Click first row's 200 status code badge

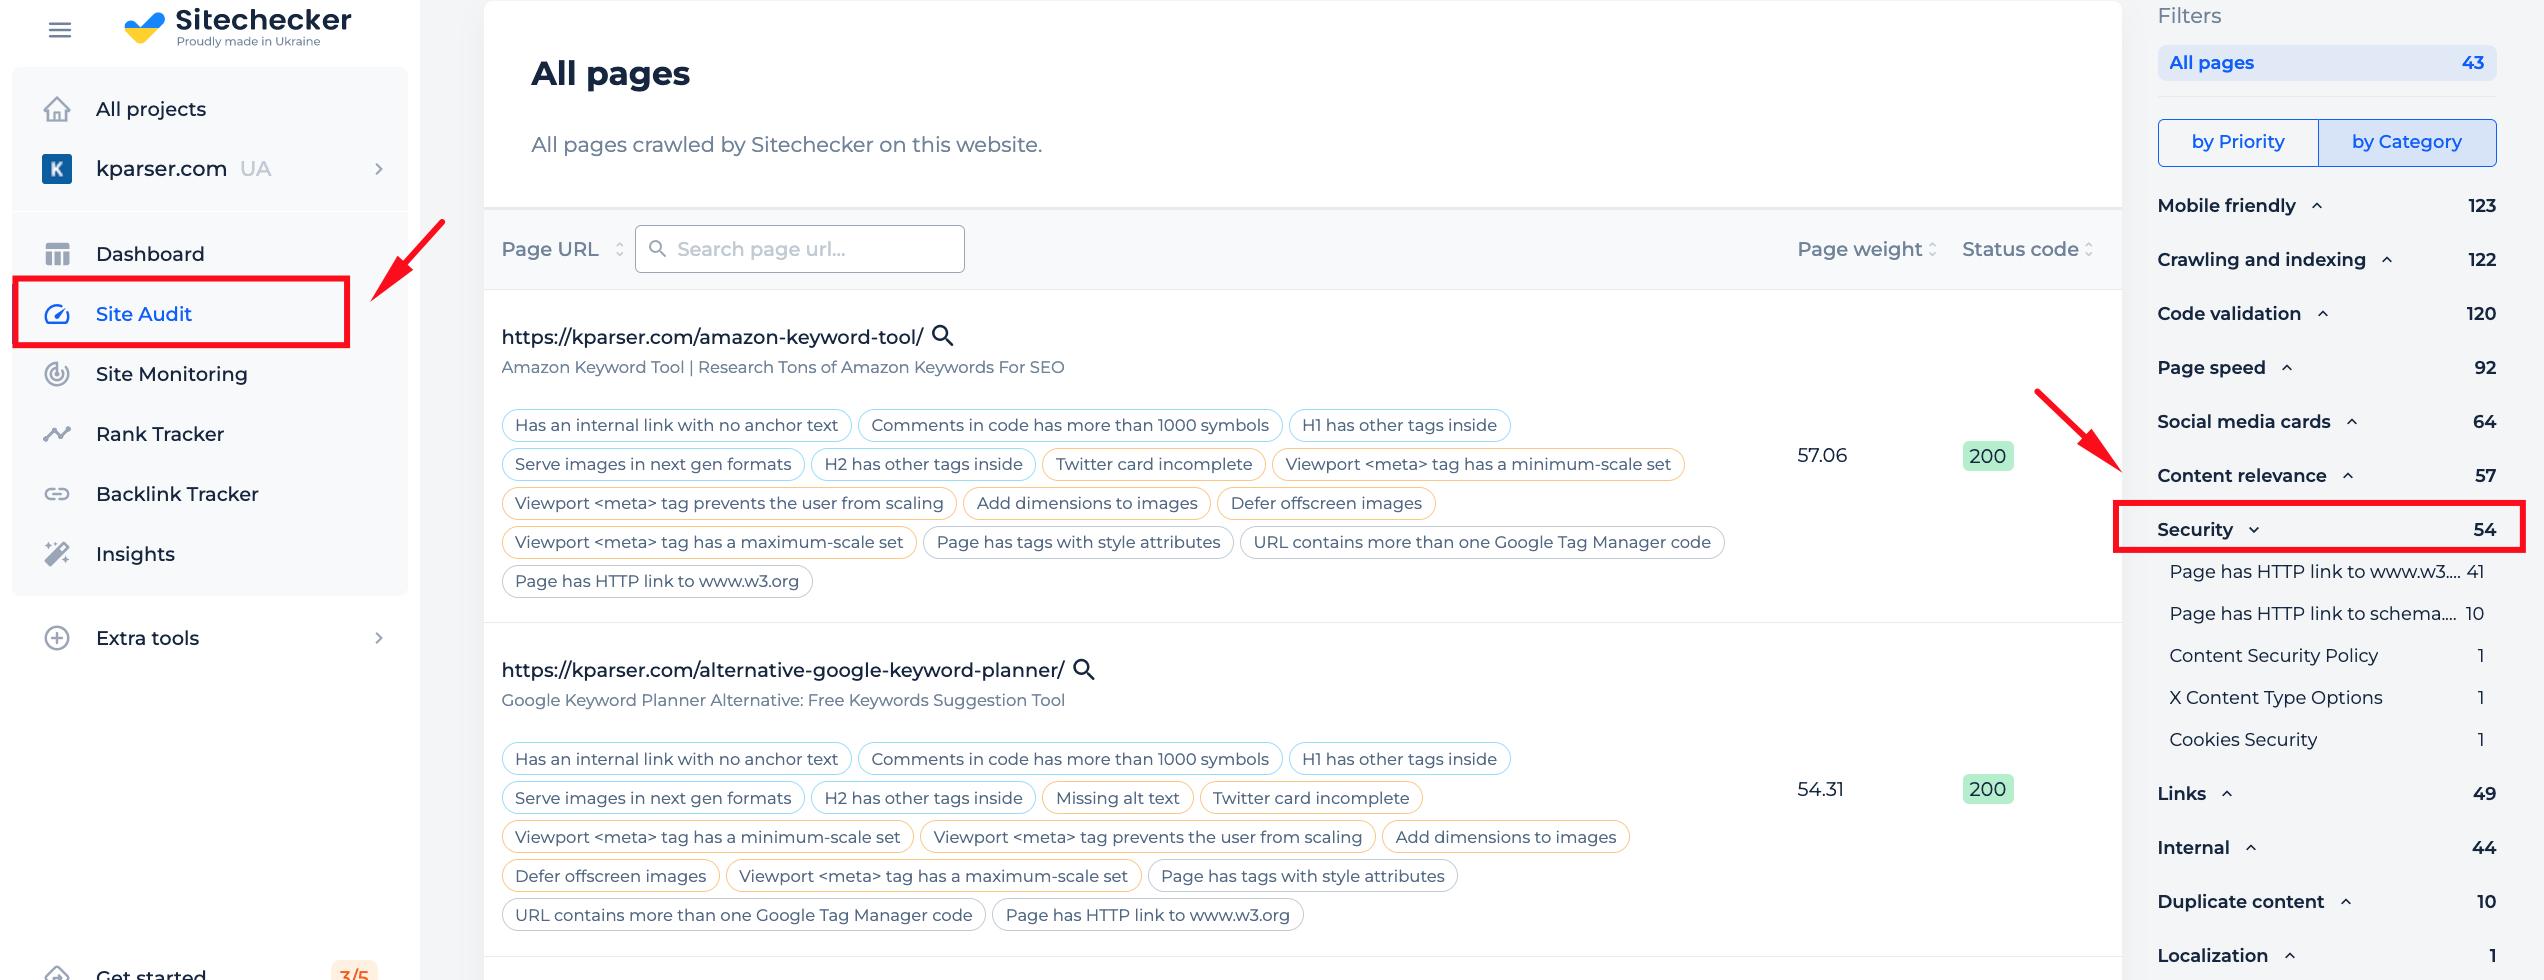[1987, 456]
